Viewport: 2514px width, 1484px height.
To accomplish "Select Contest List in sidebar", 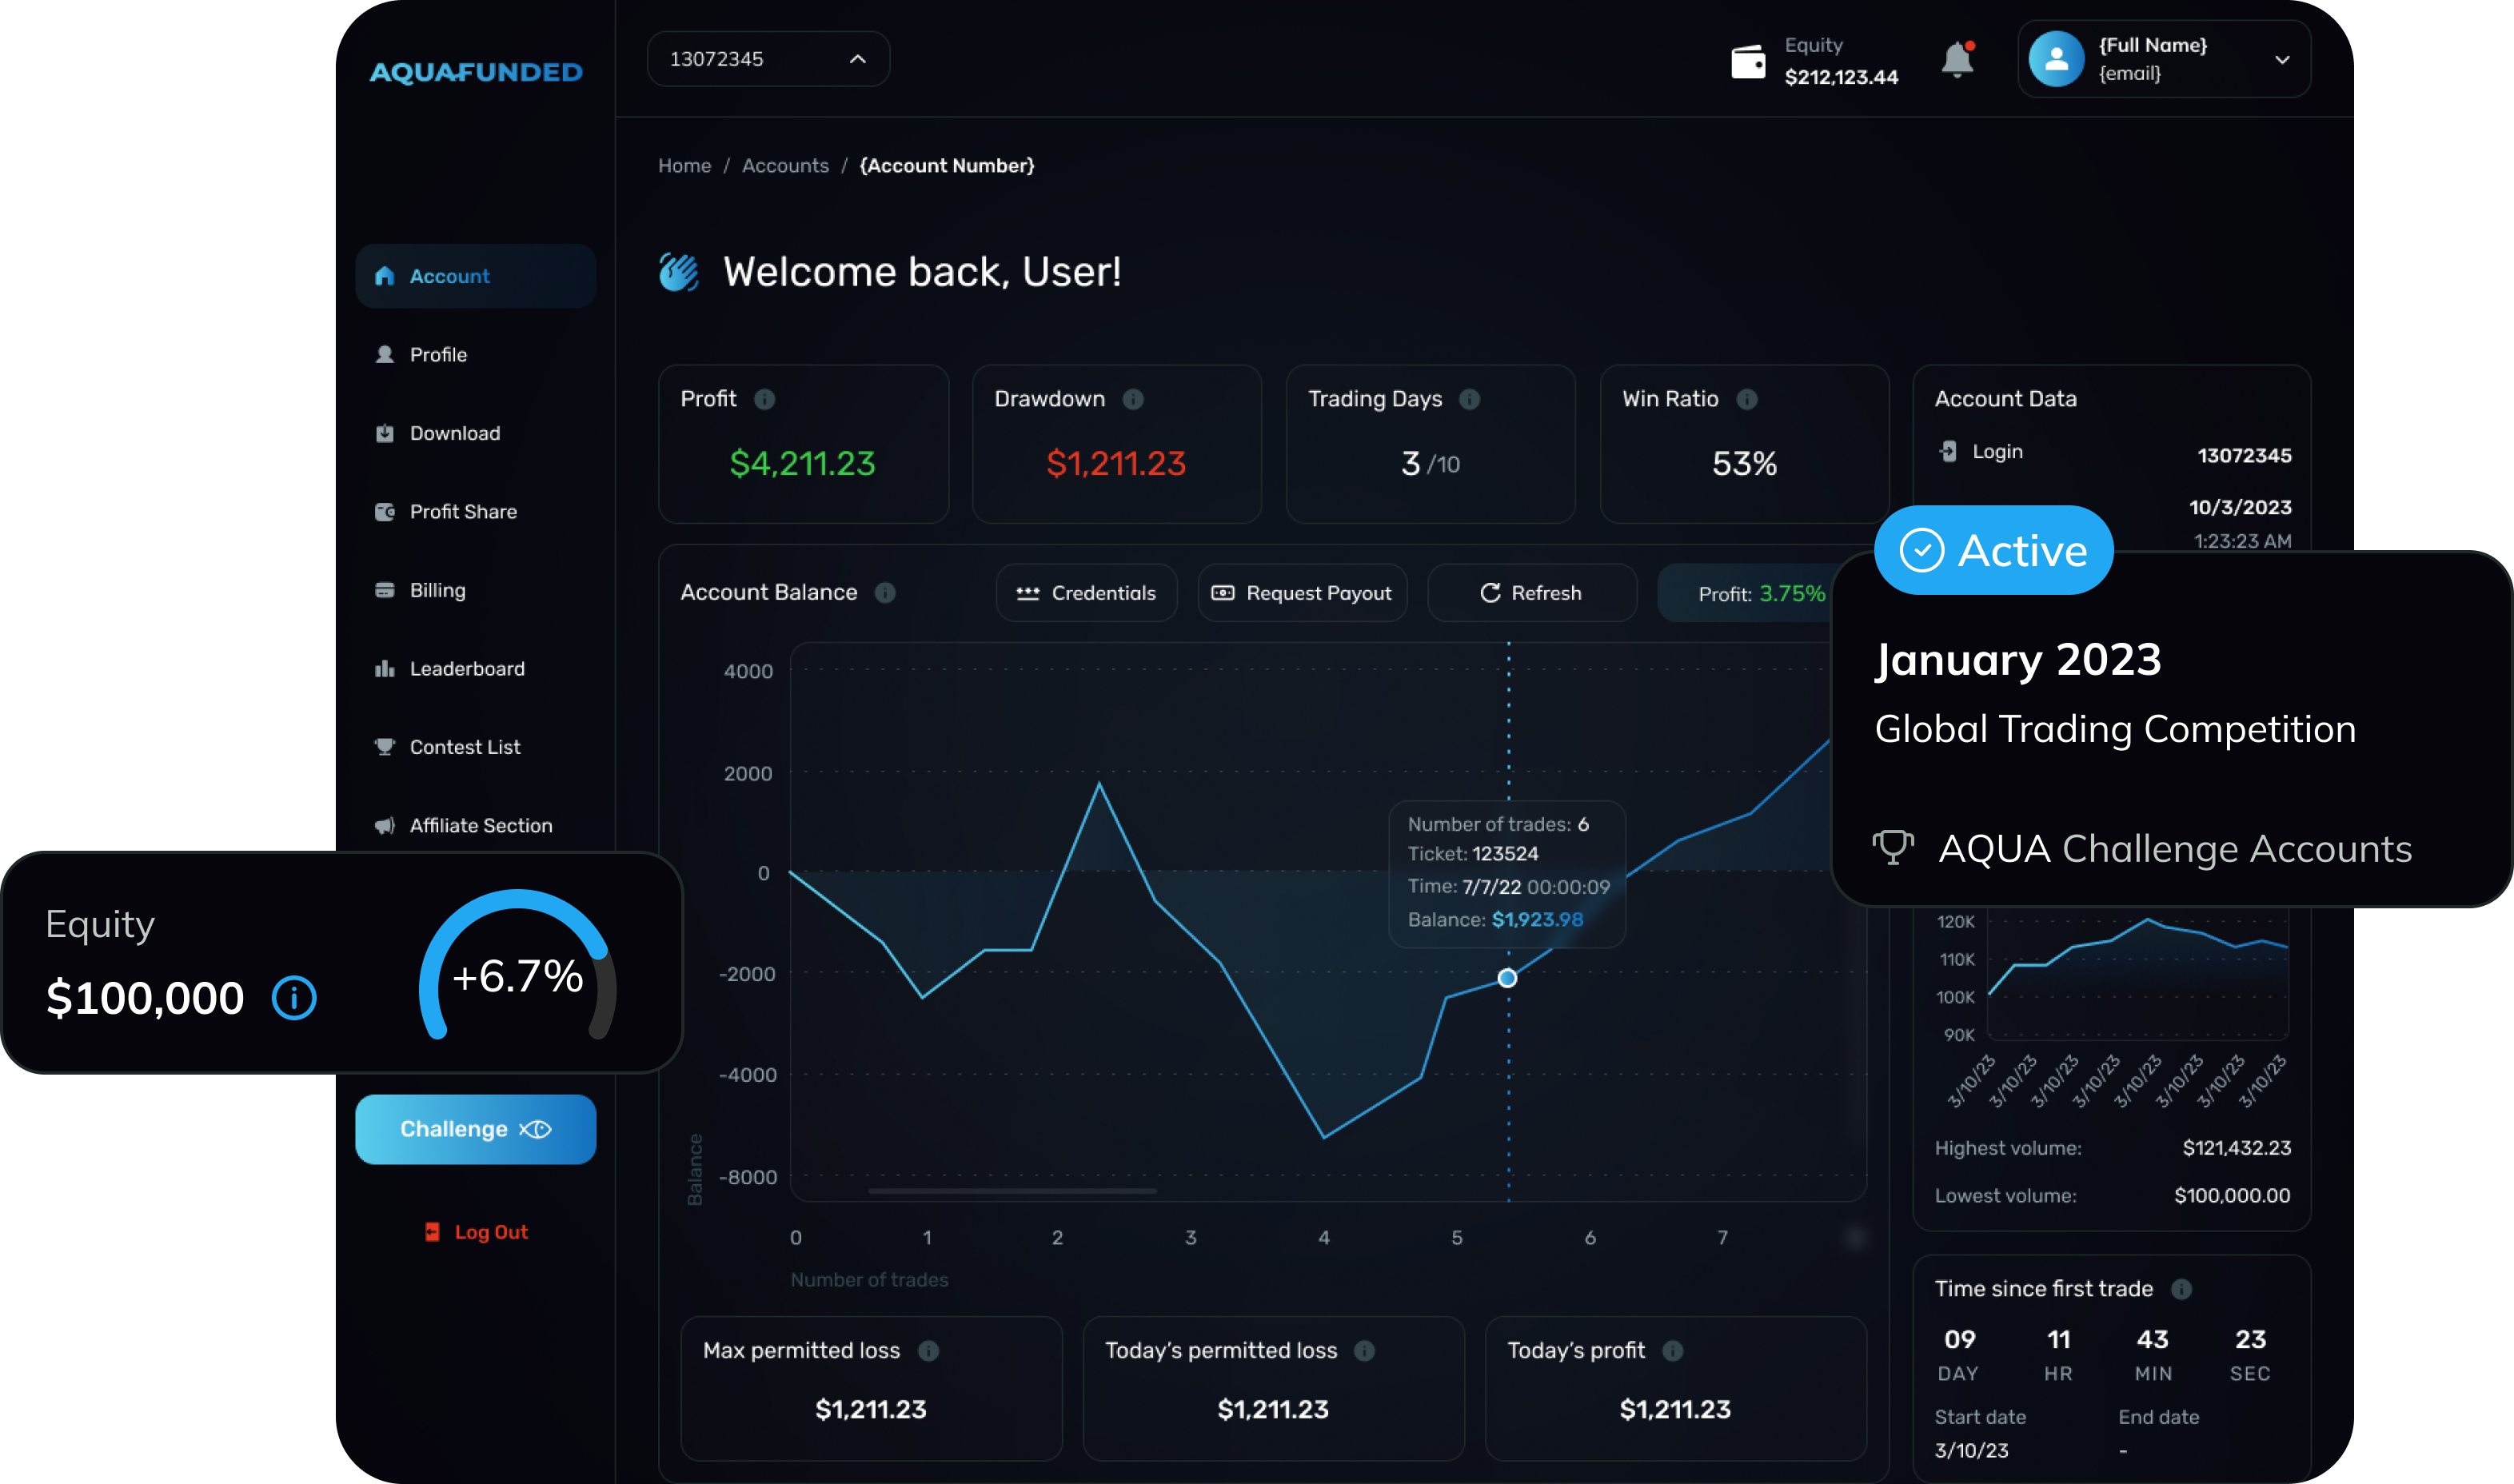I will click(x=464, y=747).
